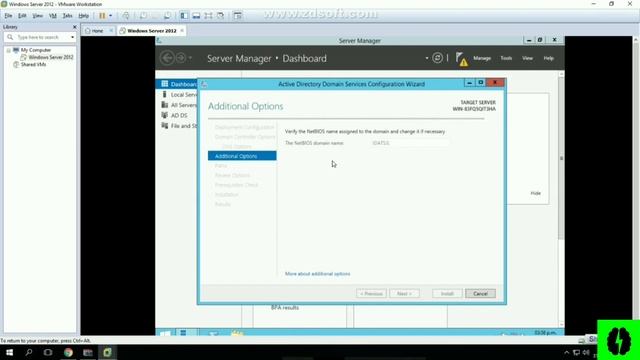
Task: Select My Computer in the library
Action: (x=36, y=50)
